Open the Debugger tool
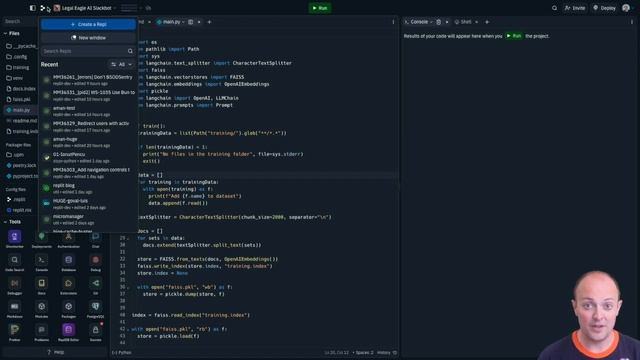Image resolution: width=640 pixels, height=360 pixels. 15,285
